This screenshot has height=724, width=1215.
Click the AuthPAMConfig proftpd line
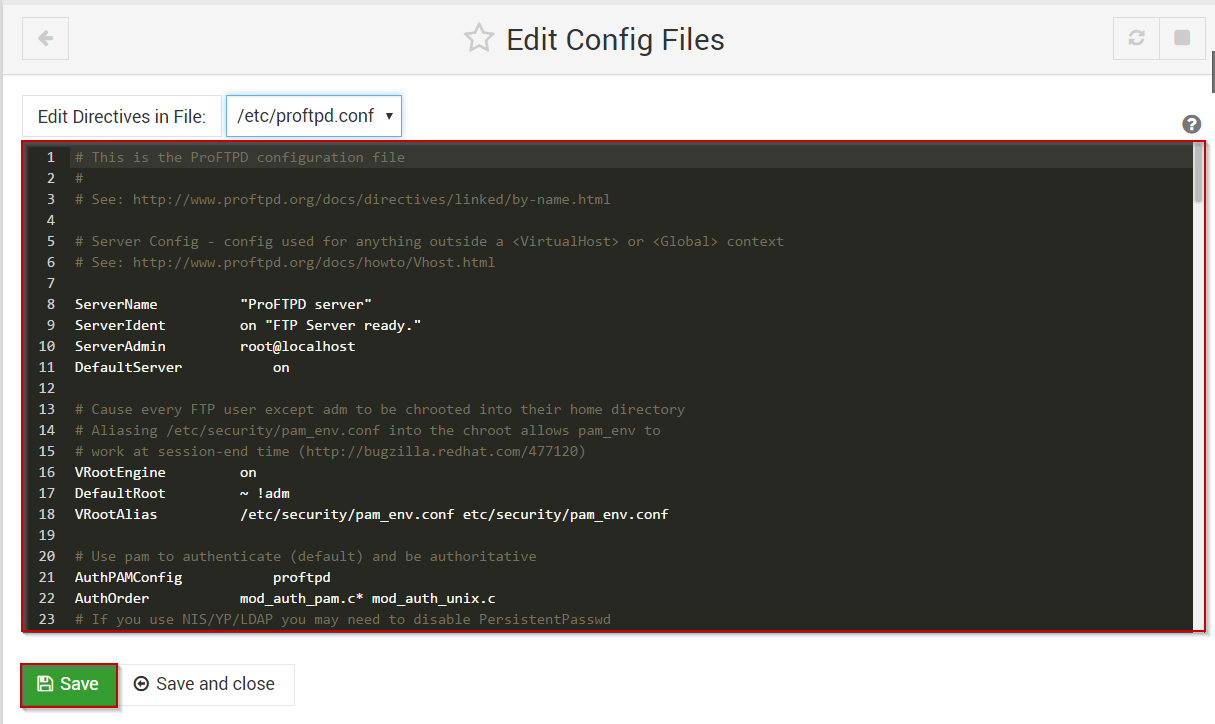click(x=203, y=577)
